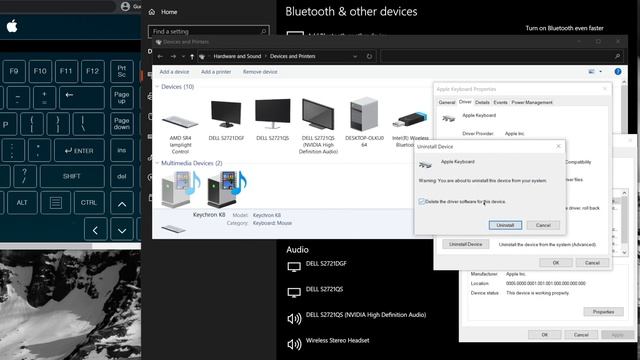Click the driver list scrollbar down arrow
The height and width of the screenshot is (360, 640).
click(x=624, y=252)
